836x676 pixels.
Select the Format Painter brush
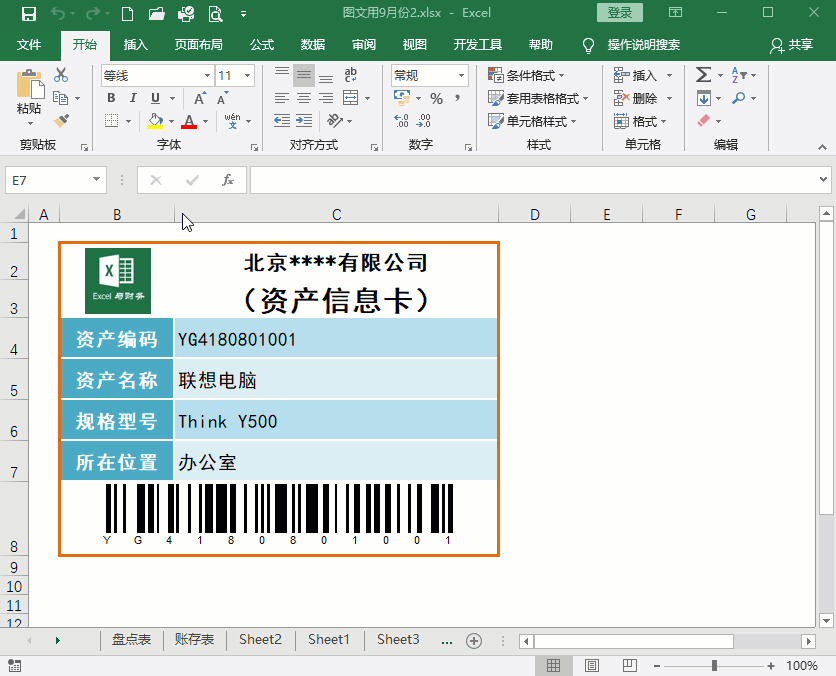pos(61,121)
